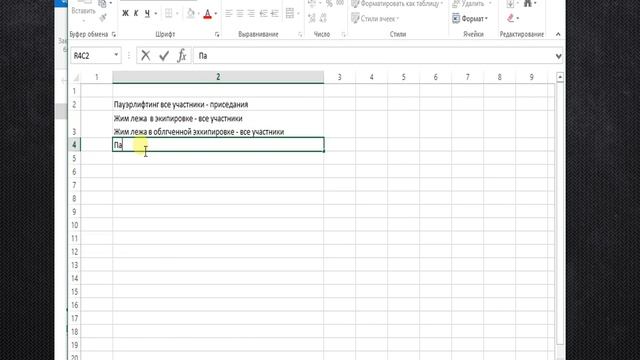Click the Clear eraser icon
Screen dimensions: 640x360
click(x=511, y=18)
